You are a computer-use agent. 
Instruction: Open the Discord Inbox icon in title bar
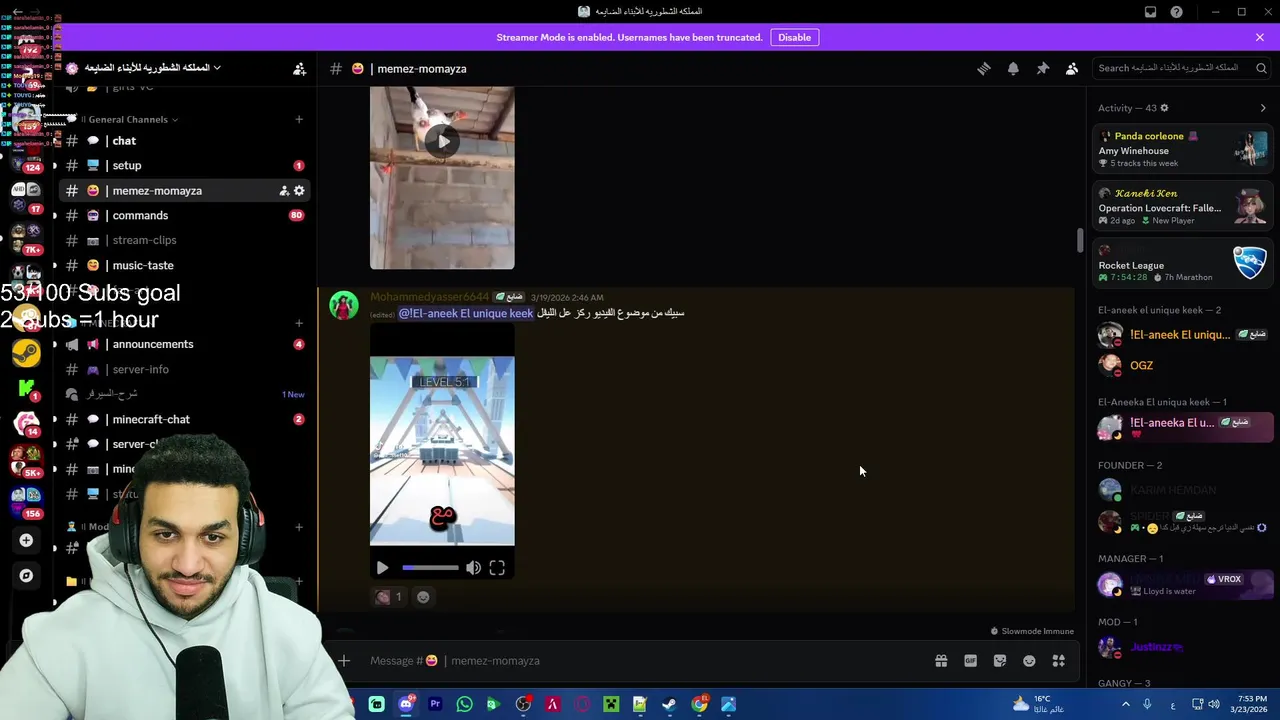tap(1150, 12)
